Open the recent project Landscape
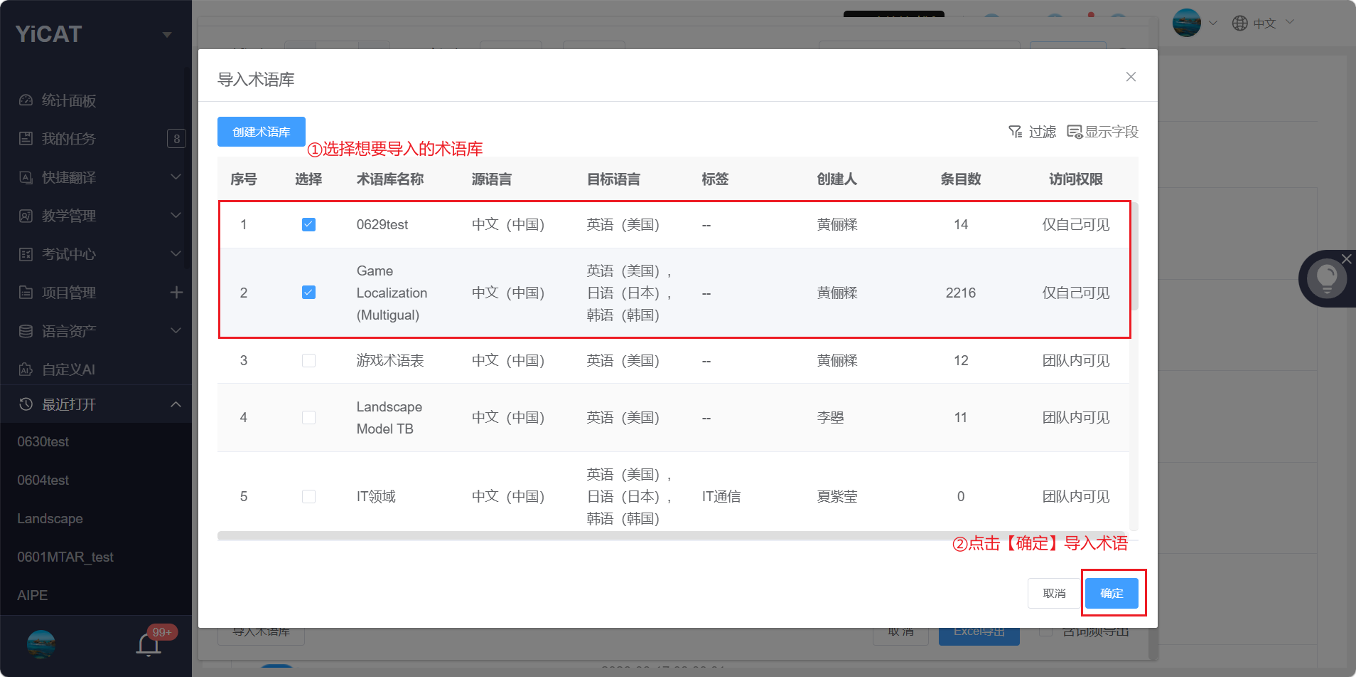1356x678 pixels. [50, 518]
